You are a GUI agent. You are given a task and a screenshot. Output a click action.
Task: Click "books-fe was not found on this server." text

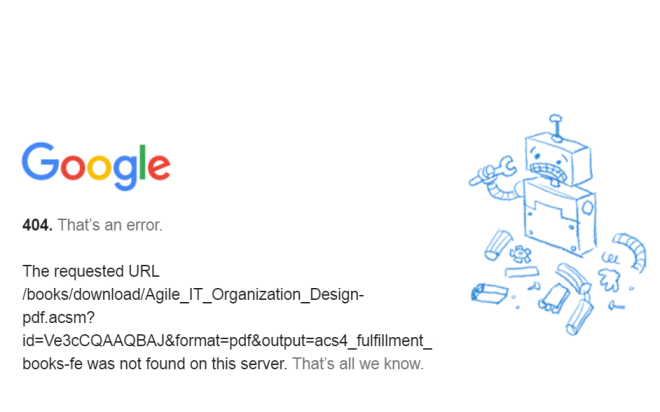point(155,364)
